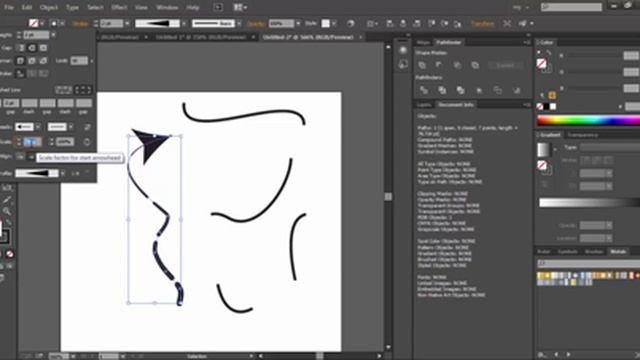Image resolution: width=640 pixels, height=360 pixels.
Task: Pick a color from the spectrum bar
Action: point(588,120)
